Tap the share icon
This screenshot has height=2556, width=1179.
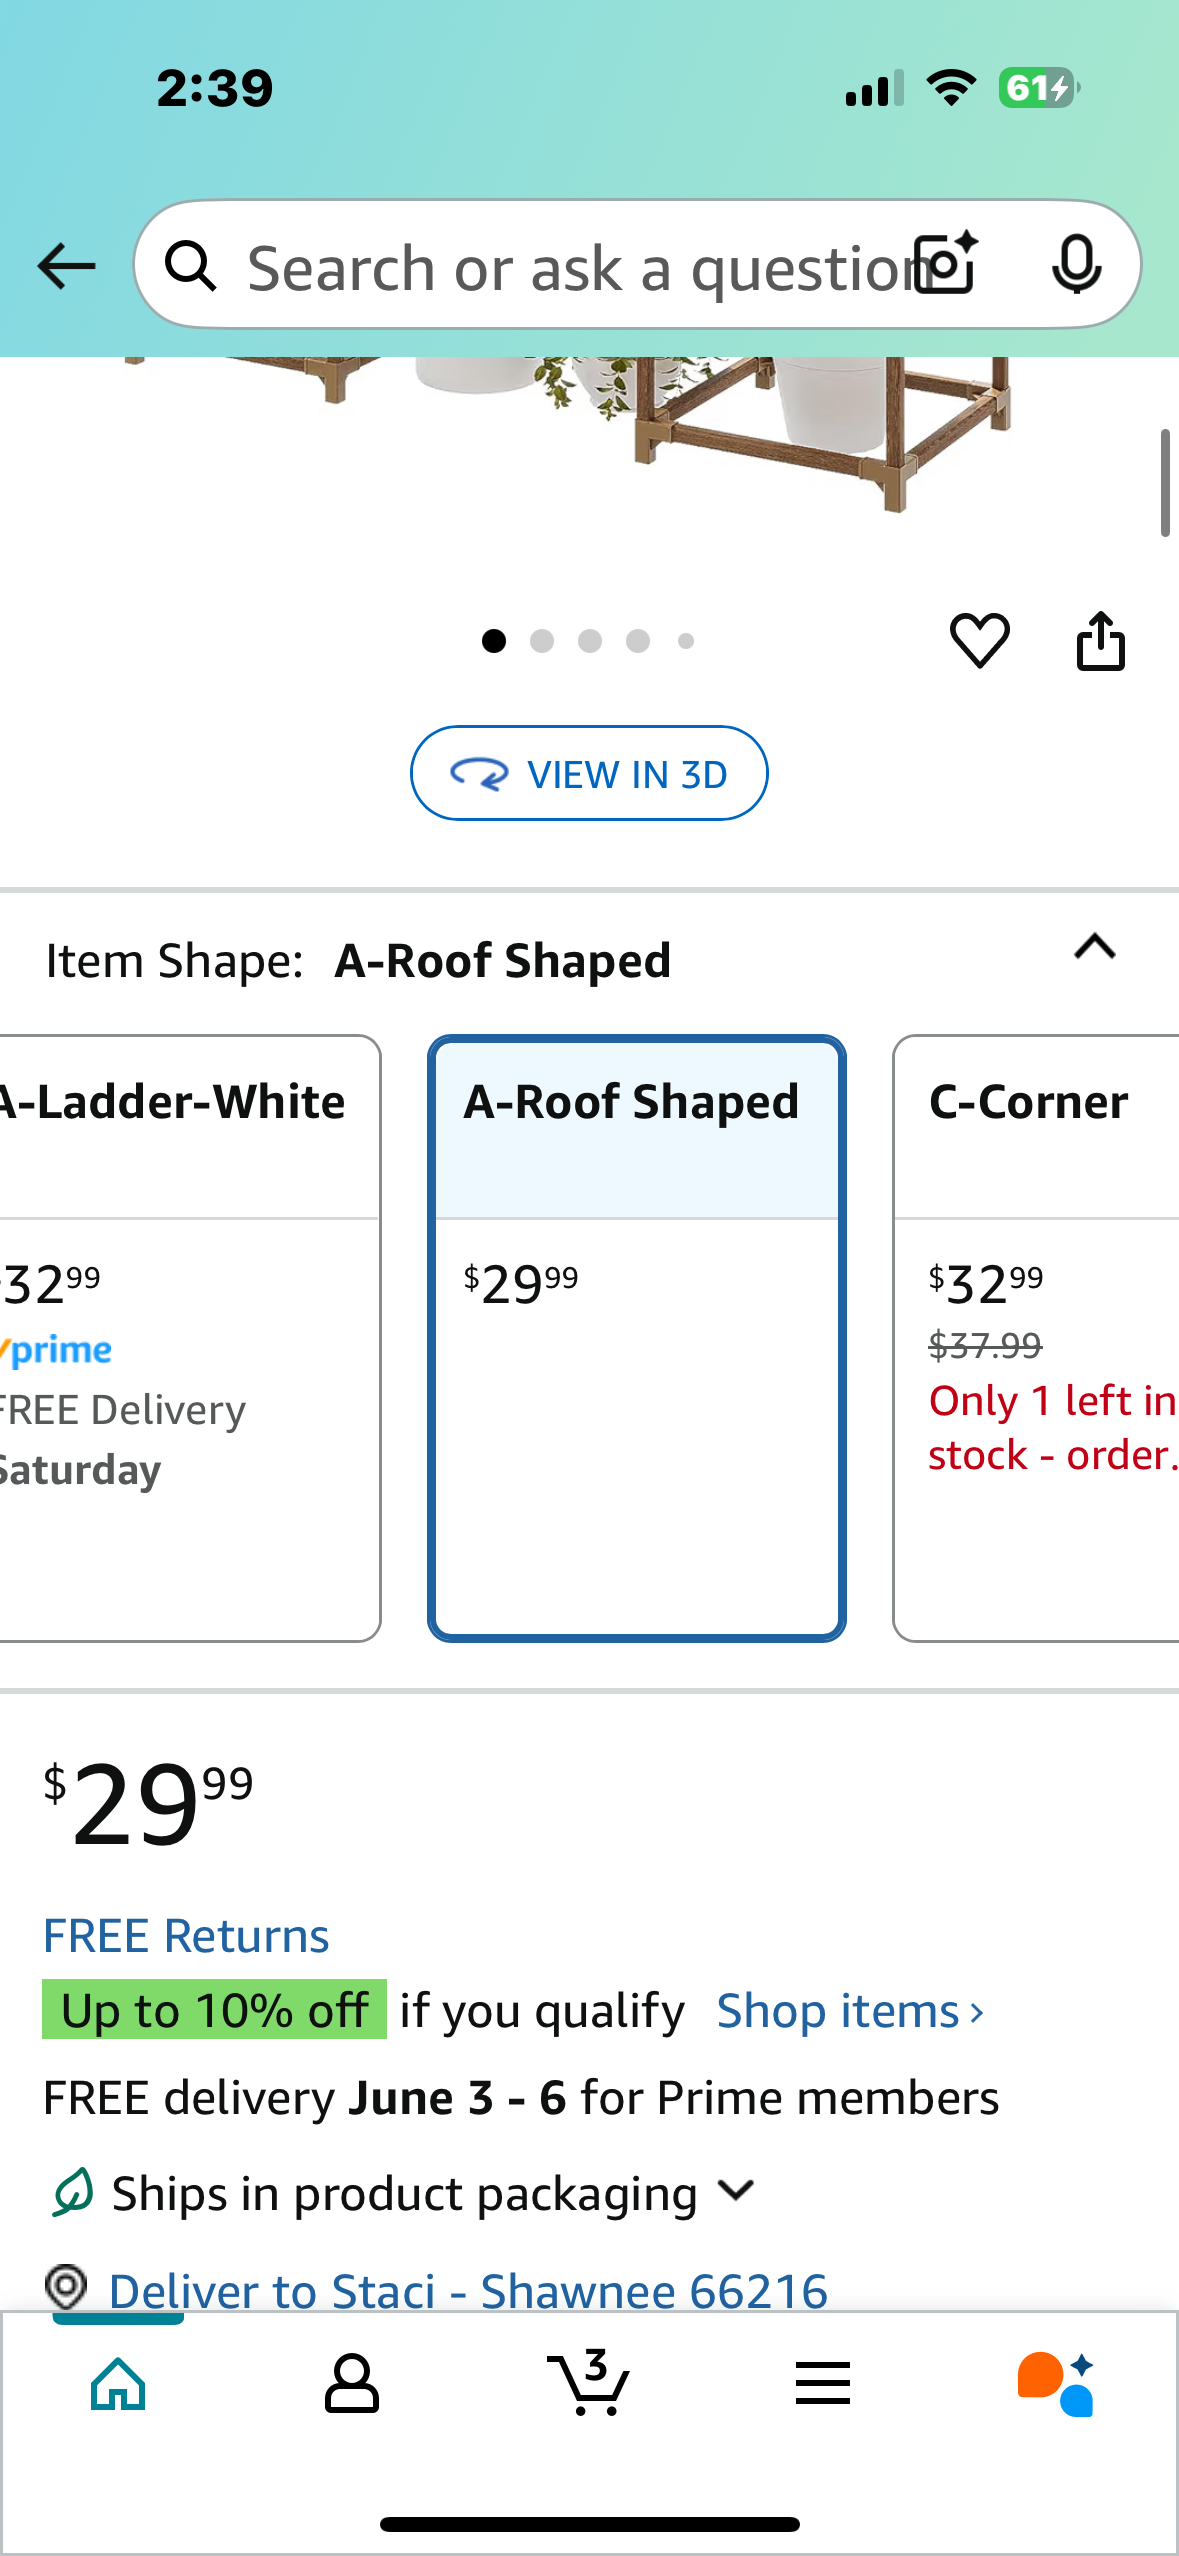pos(1100,640)
